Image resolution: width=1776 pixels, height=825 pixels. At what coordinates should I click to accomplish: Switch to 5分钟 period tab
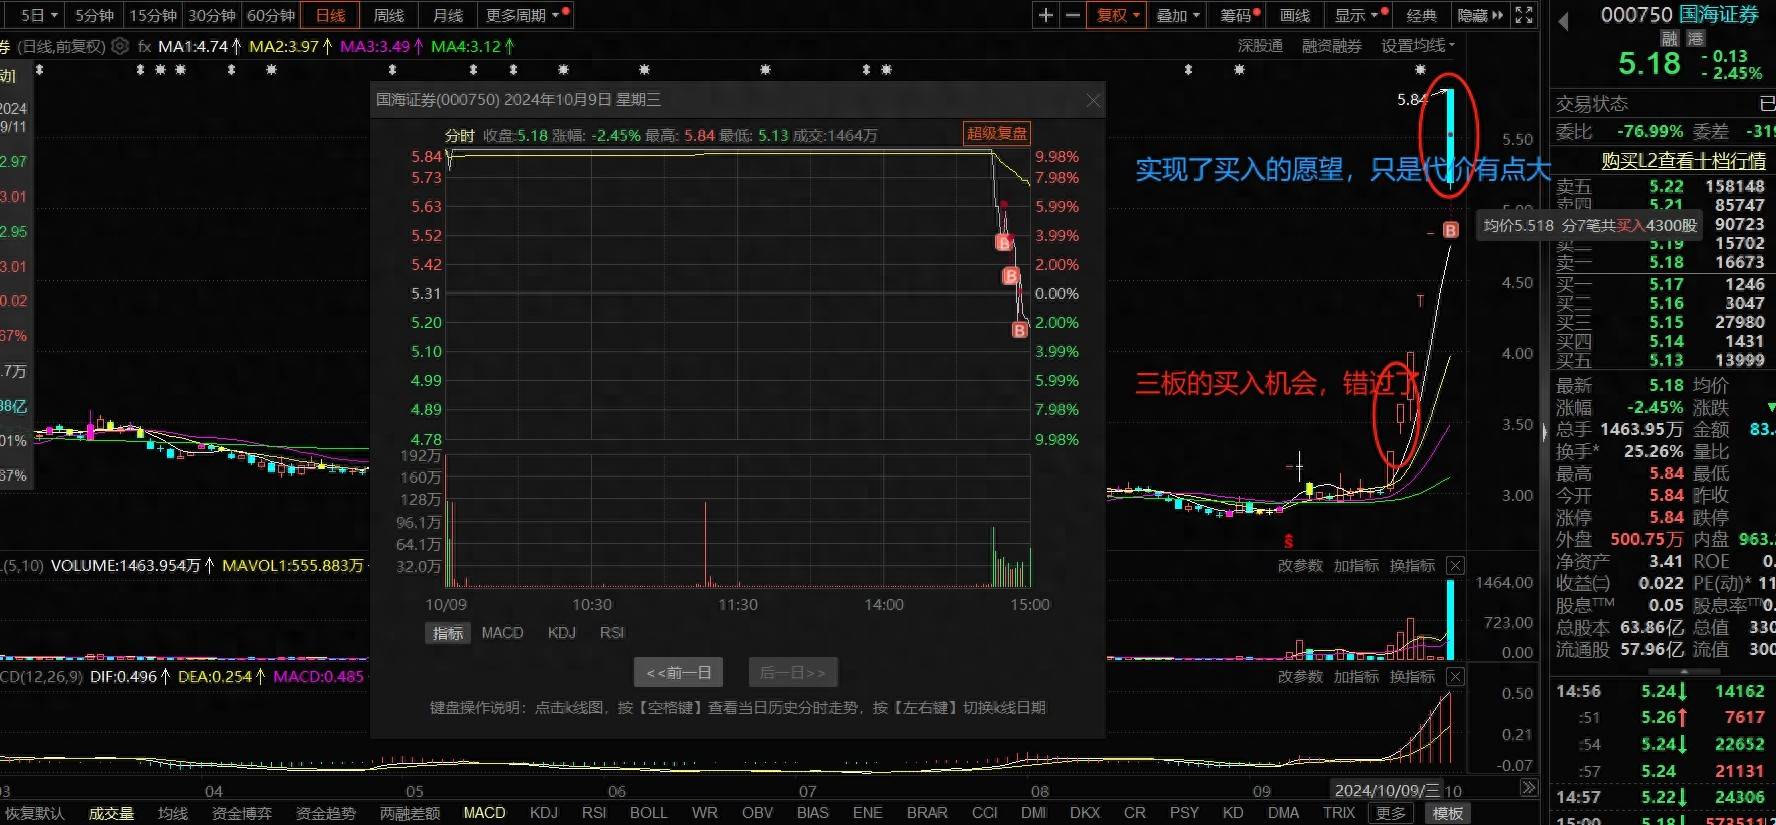point(94,15)
